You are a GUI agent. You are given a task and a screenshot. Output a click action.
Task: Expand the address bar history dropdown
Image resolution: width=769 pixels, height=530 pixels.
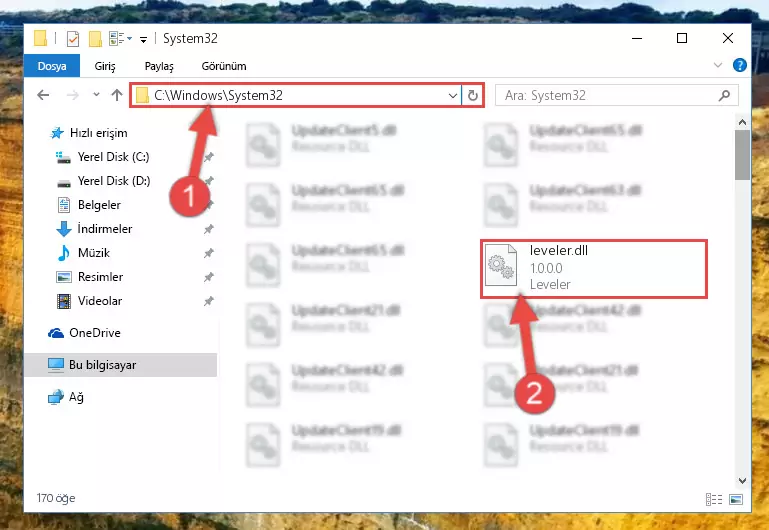click(453, 96)
